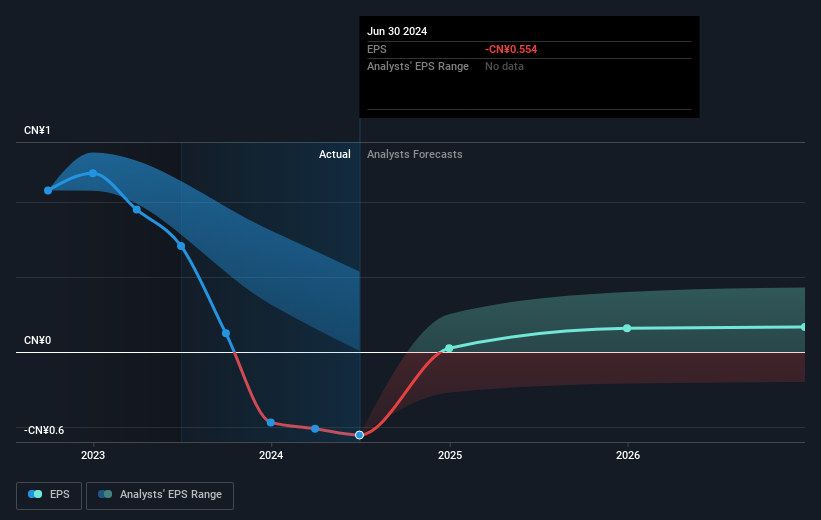This screenshot has height=520, width=821.
Task: Click the first EPS point left of 2023
Action: pyautogui.click(x=48, y=191)
